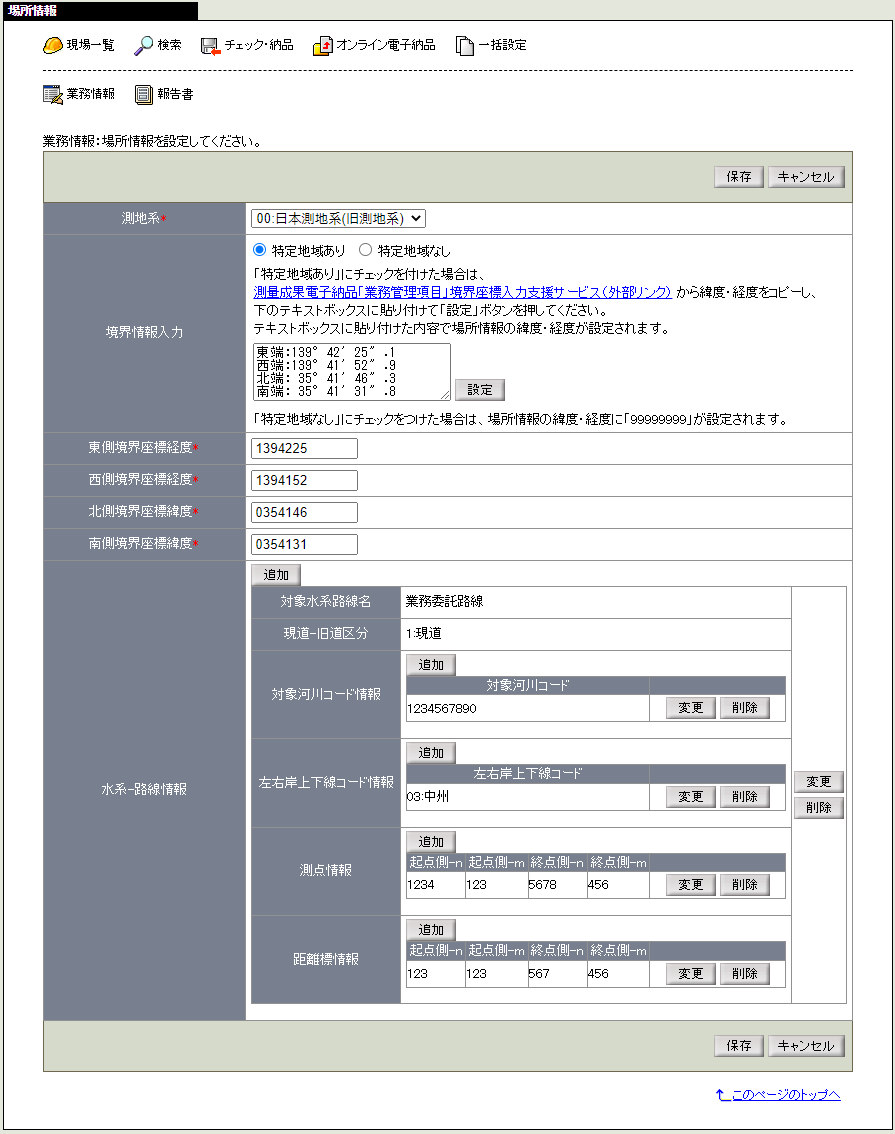
Task: Open the 測地系 dropdown
Action: point(338,218)
